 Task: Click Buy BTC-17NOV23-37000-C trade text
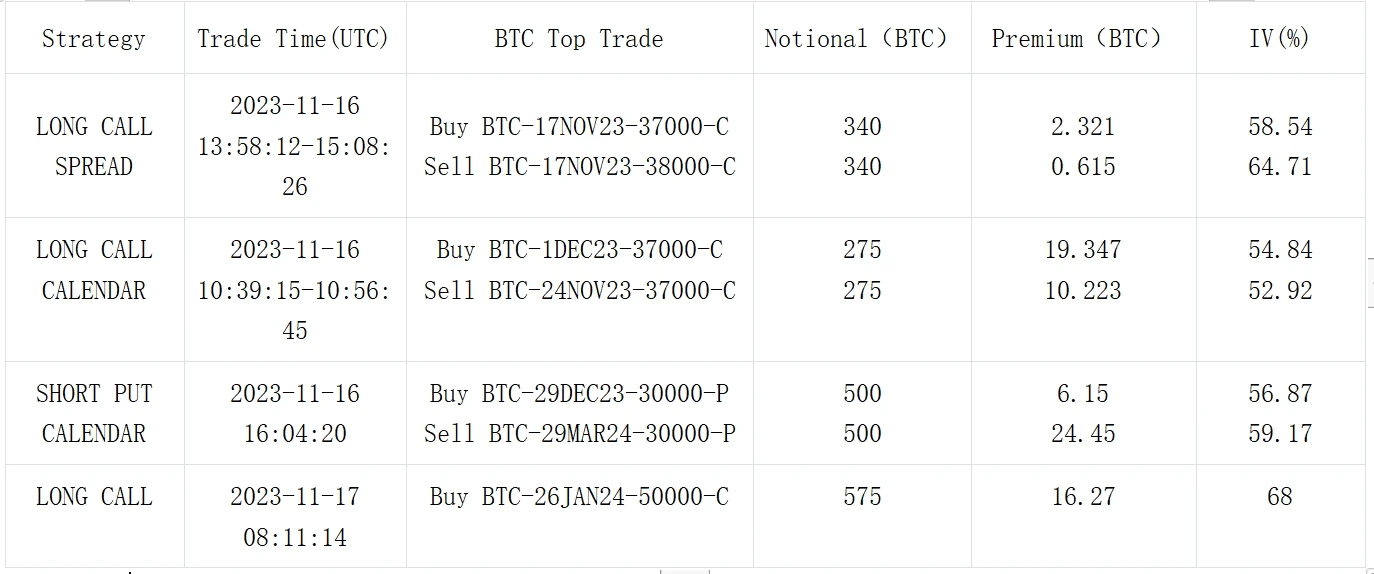coord(579,127)
